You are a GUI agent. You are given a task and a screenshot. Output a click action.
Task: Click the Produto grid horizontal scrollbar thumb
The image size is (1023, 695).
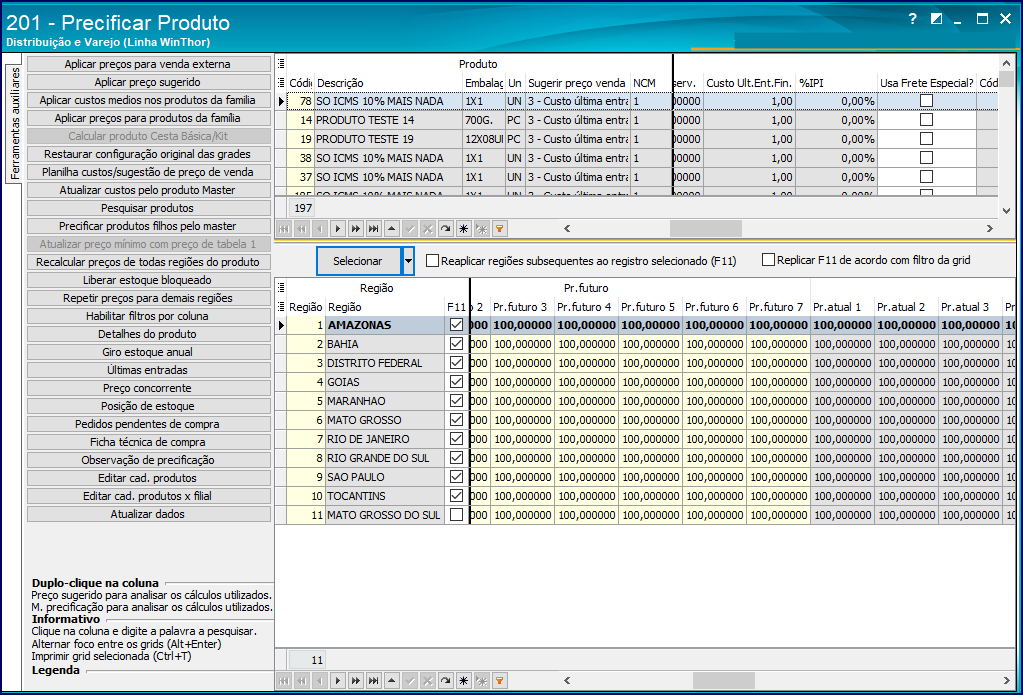tap(706, 228)
